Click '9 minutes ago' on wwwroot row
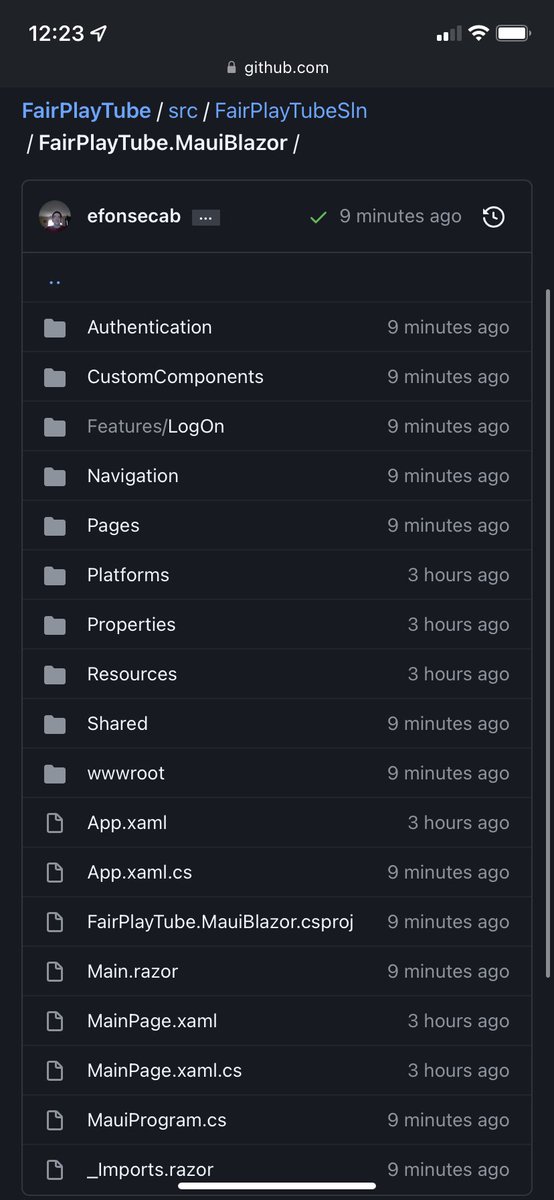Image resolution: width=554 pixels, height=1200 pixels. (448, 773)
